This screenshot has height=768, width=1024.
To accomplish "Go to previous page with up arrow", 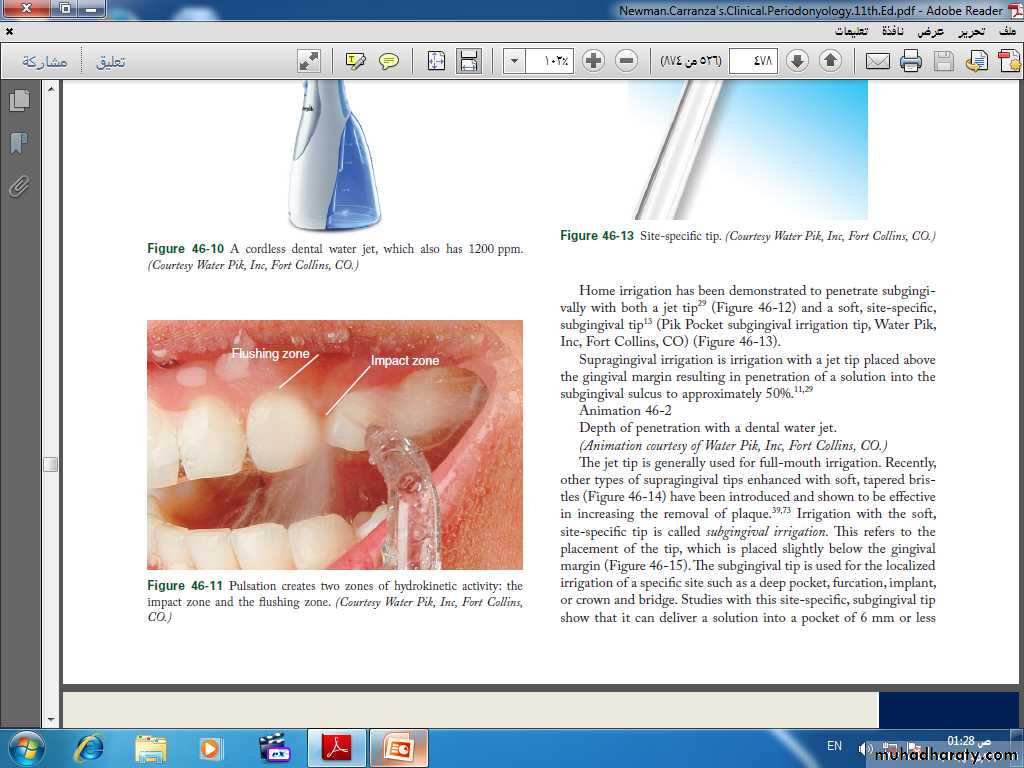I will (830, 62).
